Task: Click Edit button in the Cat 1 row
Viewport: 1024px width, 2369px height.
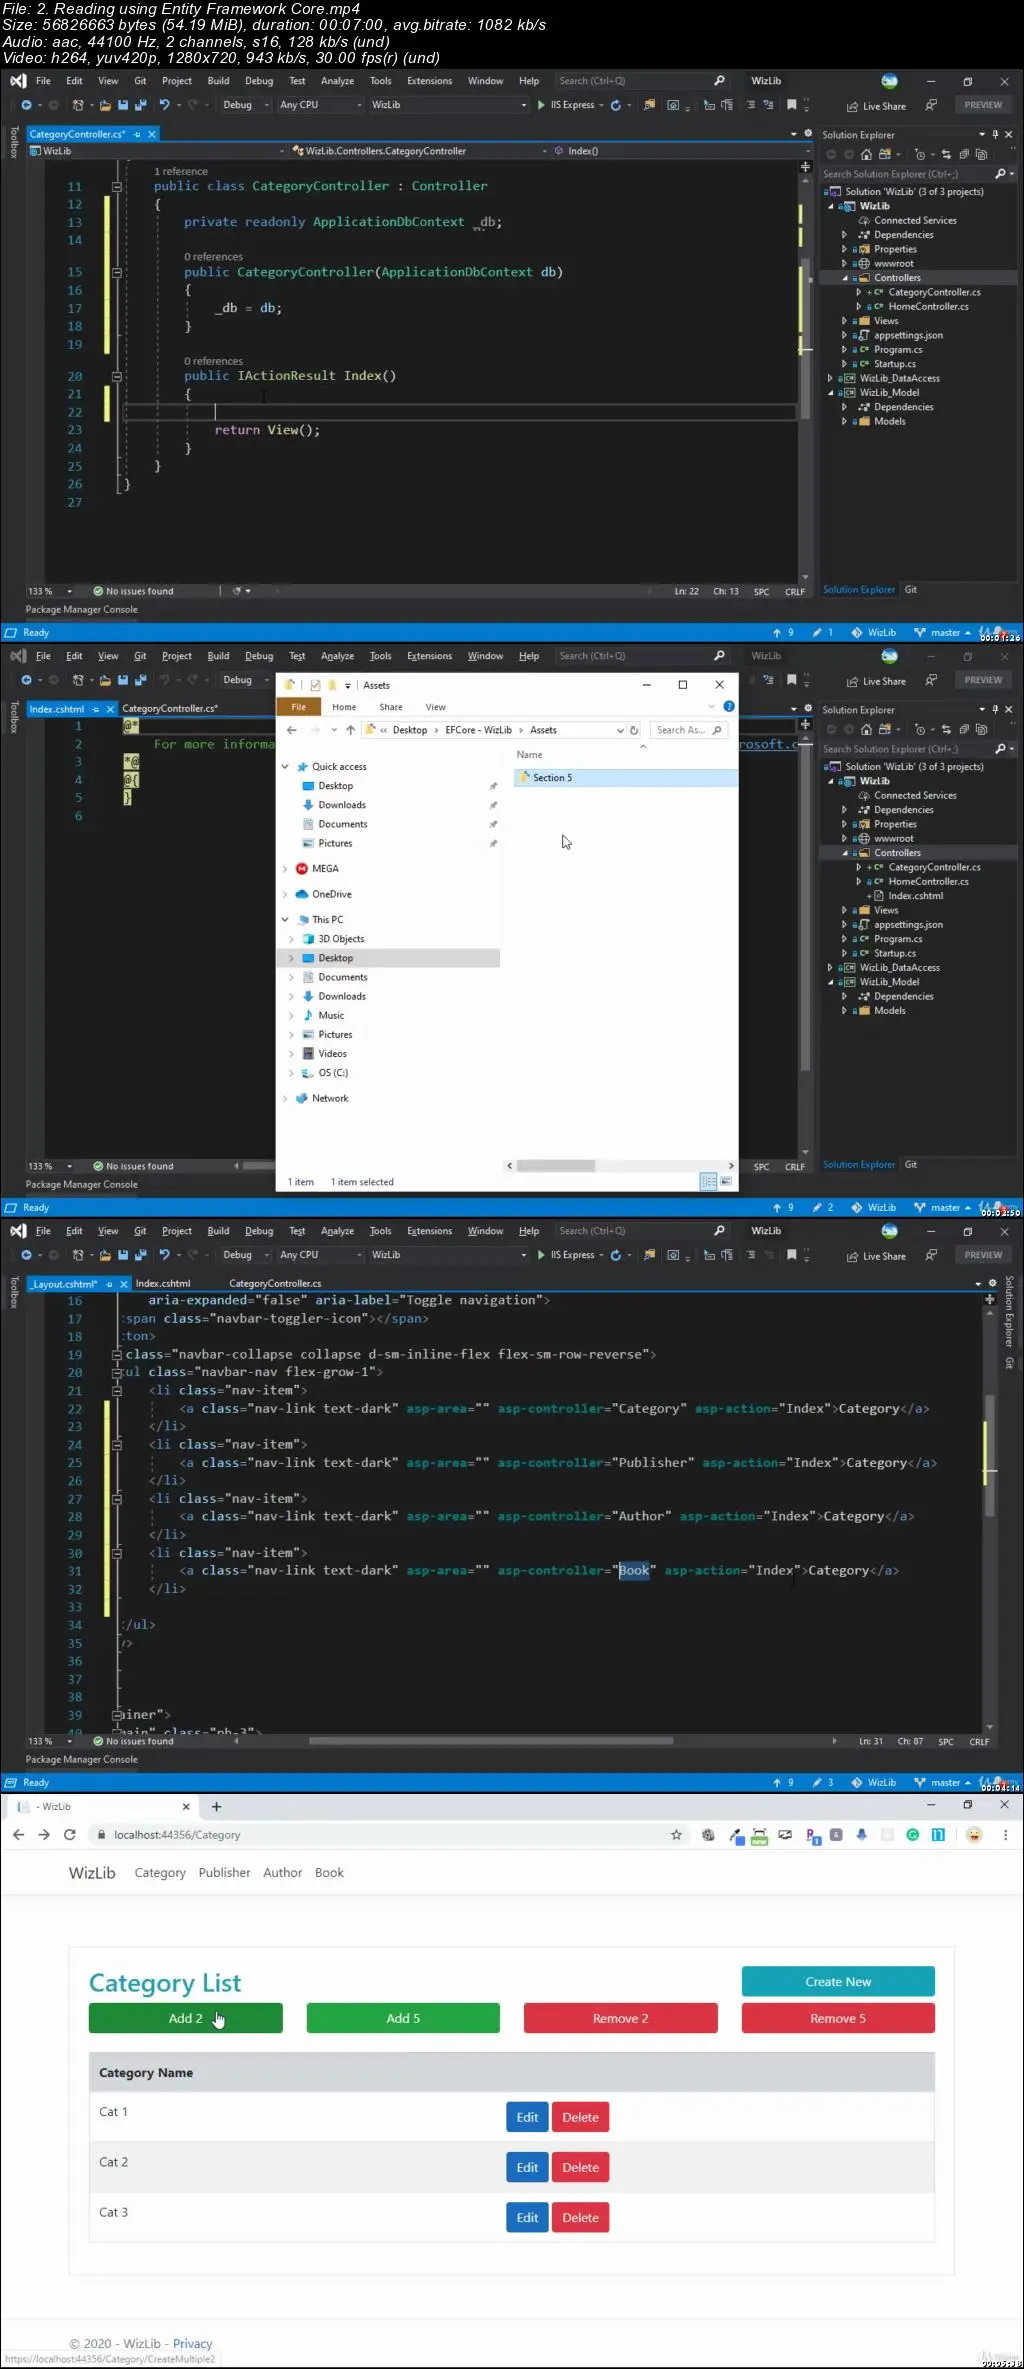Action: pos(527,2117)
